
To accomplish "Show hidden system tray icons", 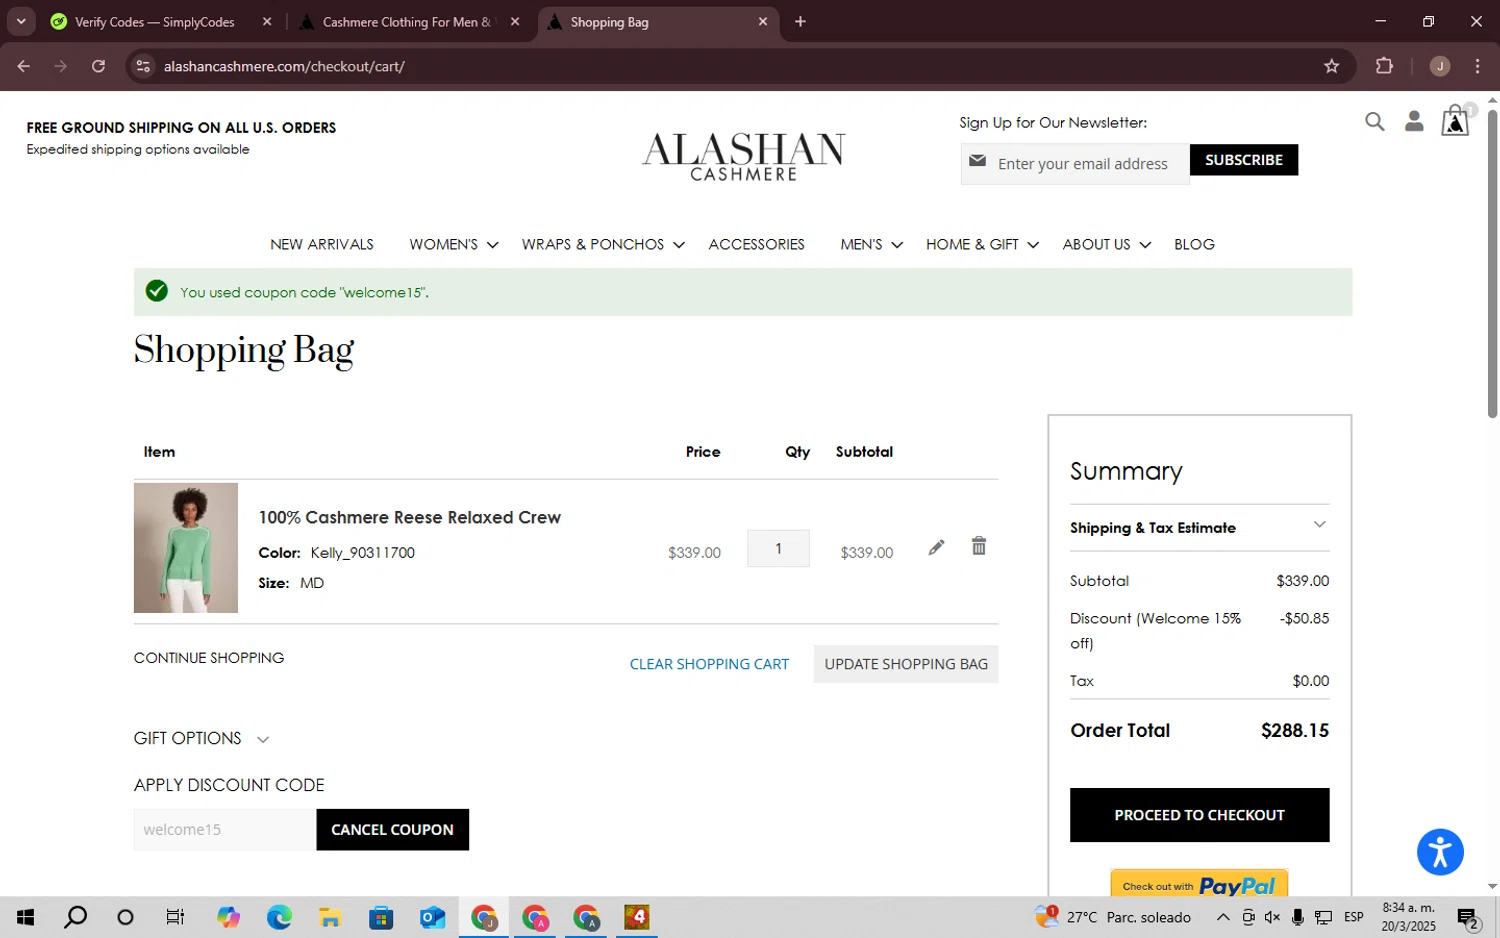I will click(x=1222, y=917).
